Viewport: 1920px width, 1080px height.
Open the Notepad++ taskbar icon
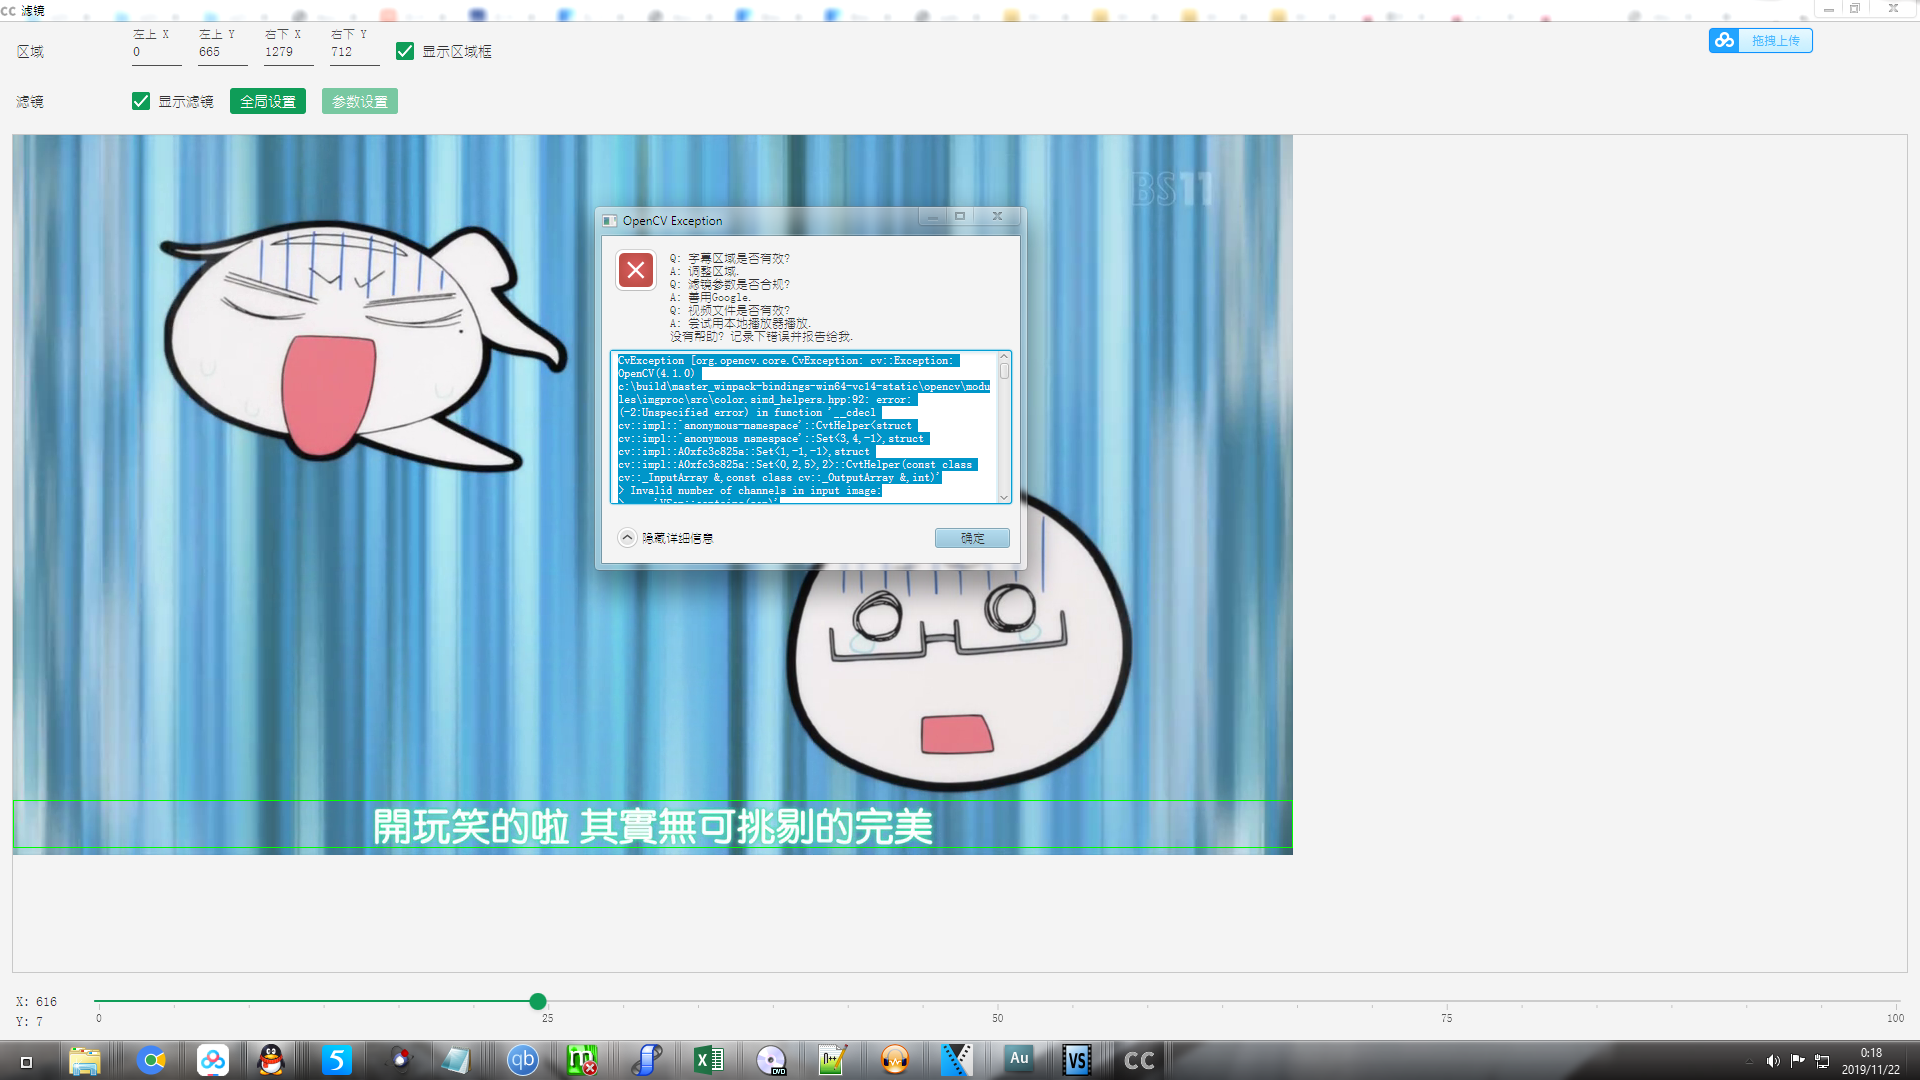(833, 1060)
